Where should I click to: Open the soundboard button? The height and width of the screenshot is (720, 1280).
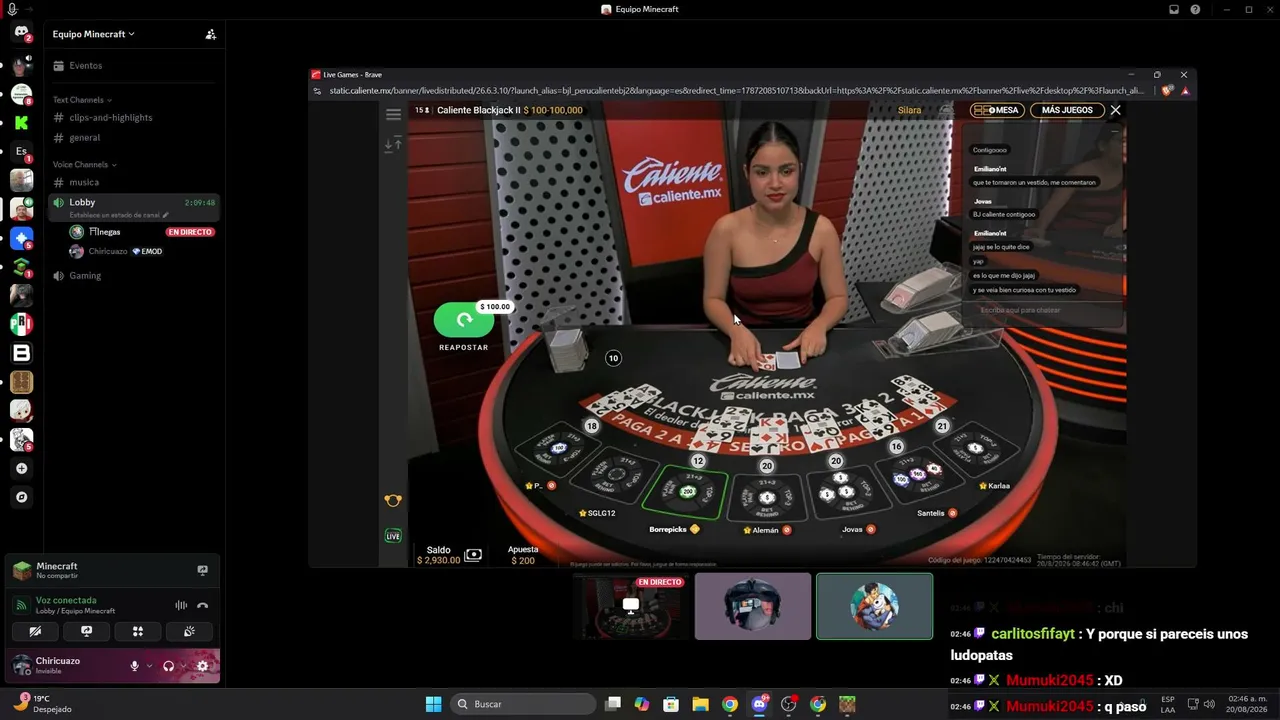tap(189, 632)
